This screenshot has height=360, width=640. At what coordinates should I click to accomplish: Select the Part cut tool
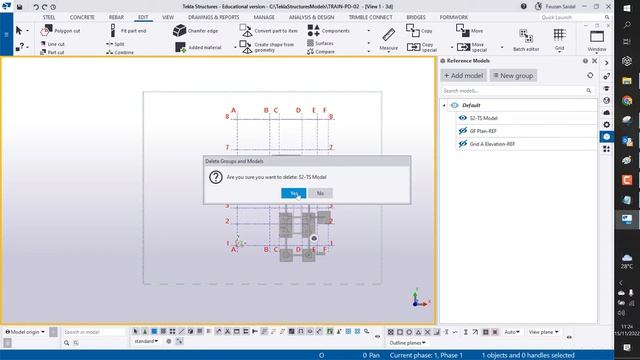click(x=52, y=52)
